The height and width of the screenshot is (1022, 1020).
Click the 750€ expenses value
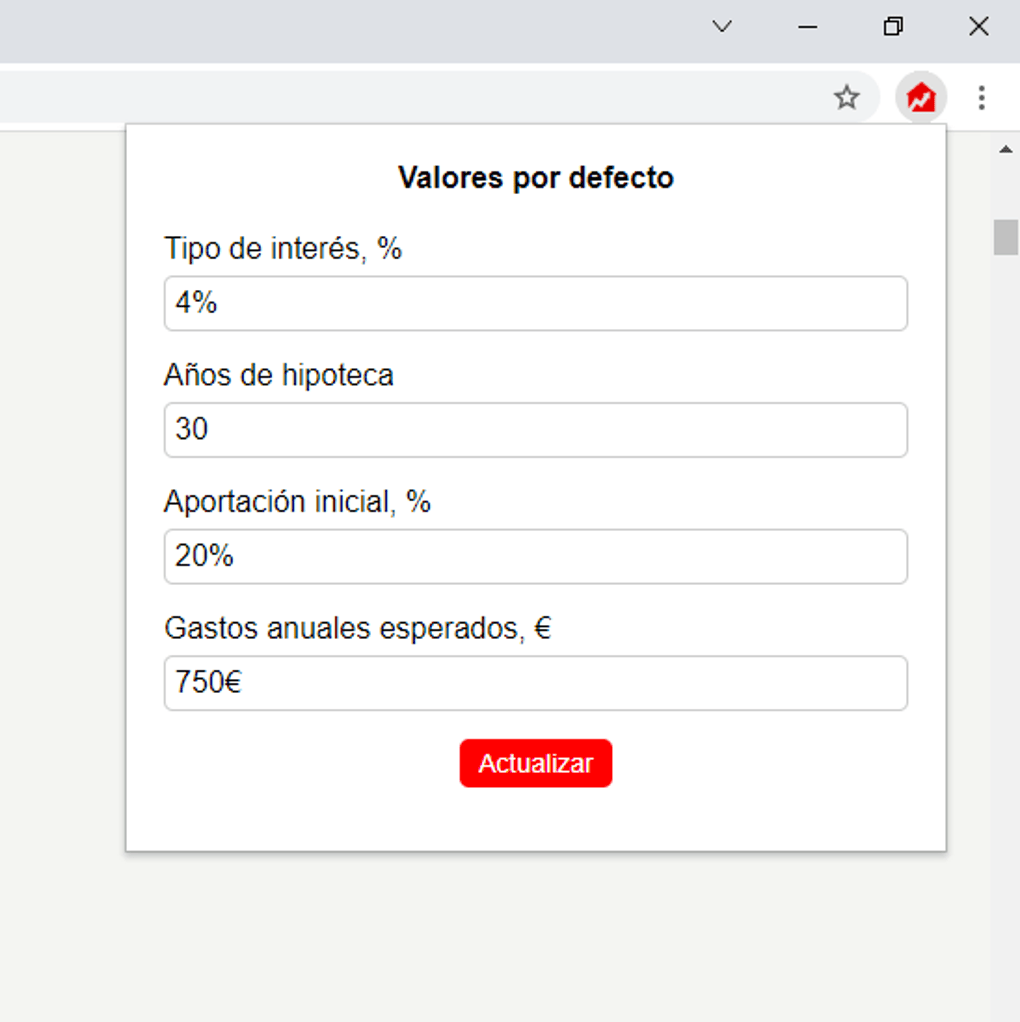point(207,683)
